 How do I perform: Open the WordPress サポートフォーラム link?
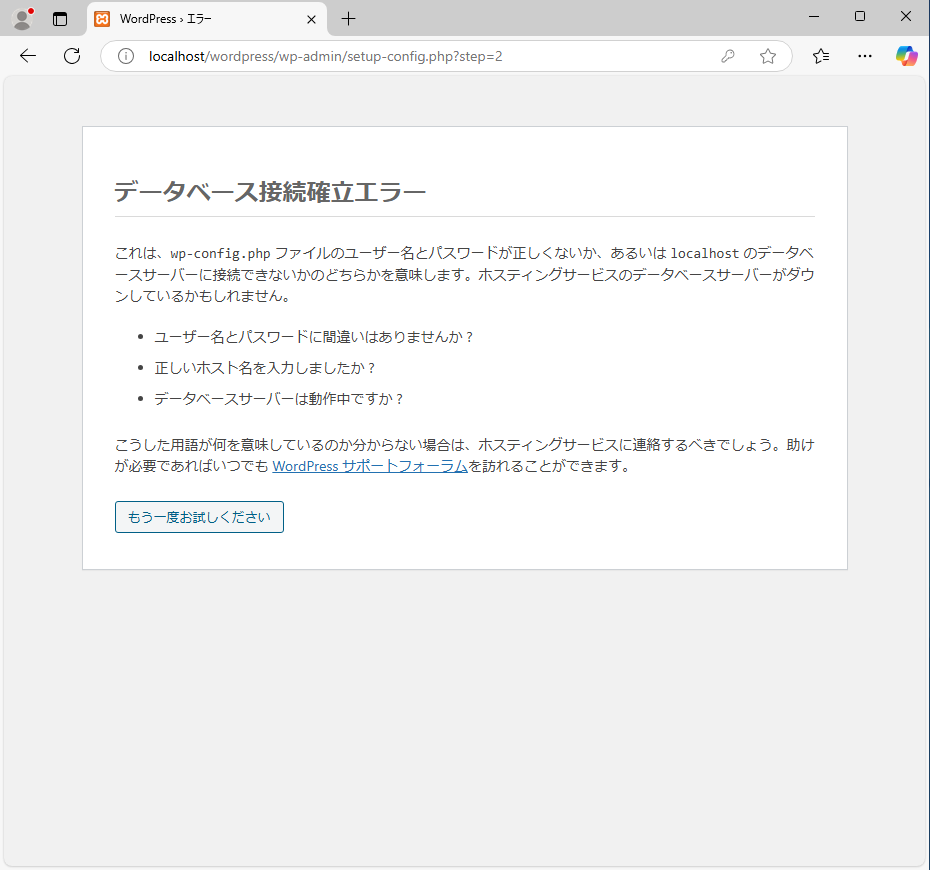pyautogui.click(x=369, y=466)
